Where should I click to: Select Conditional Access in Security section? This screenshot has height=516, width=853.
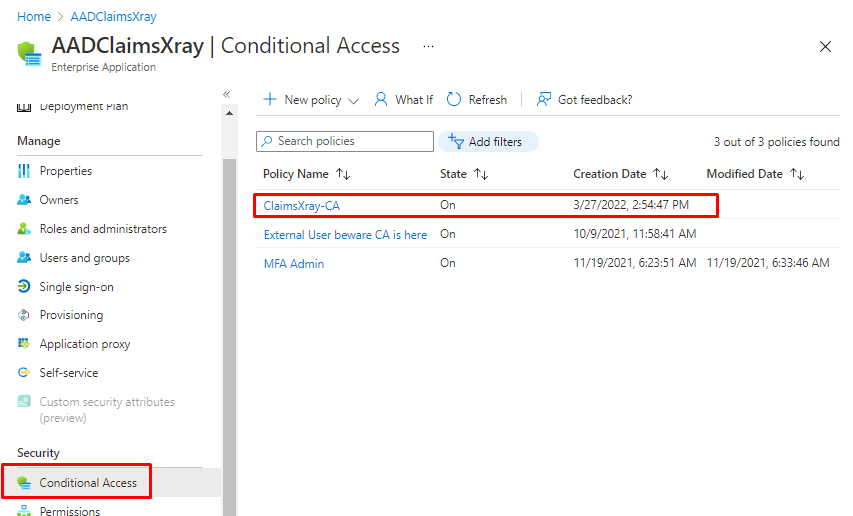coord(88,483)
